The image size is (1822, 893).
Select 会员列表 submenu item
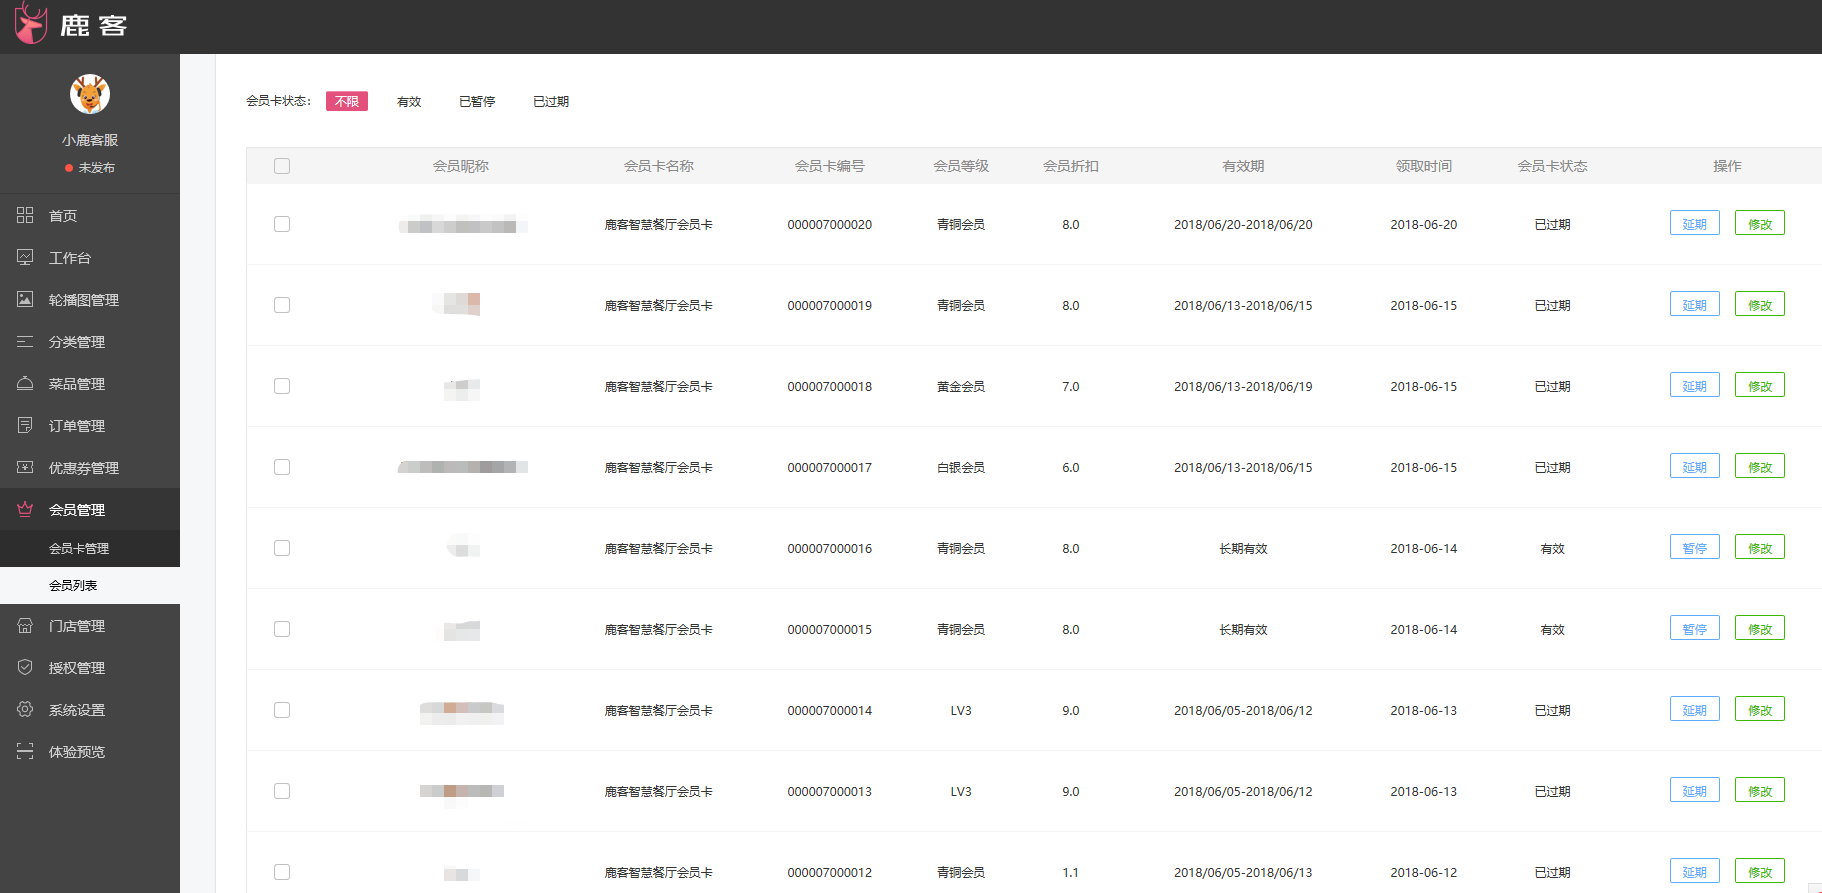tap(90, 585)
